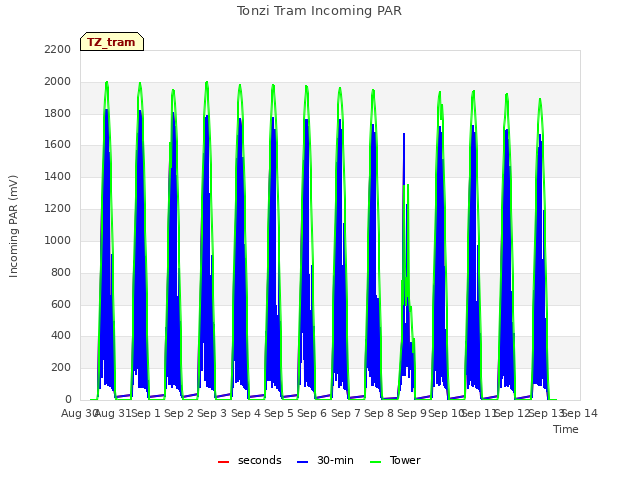Click the 600 y-axis tick label
The height and width of the screenshot is (480, 640).
[61, 304]
